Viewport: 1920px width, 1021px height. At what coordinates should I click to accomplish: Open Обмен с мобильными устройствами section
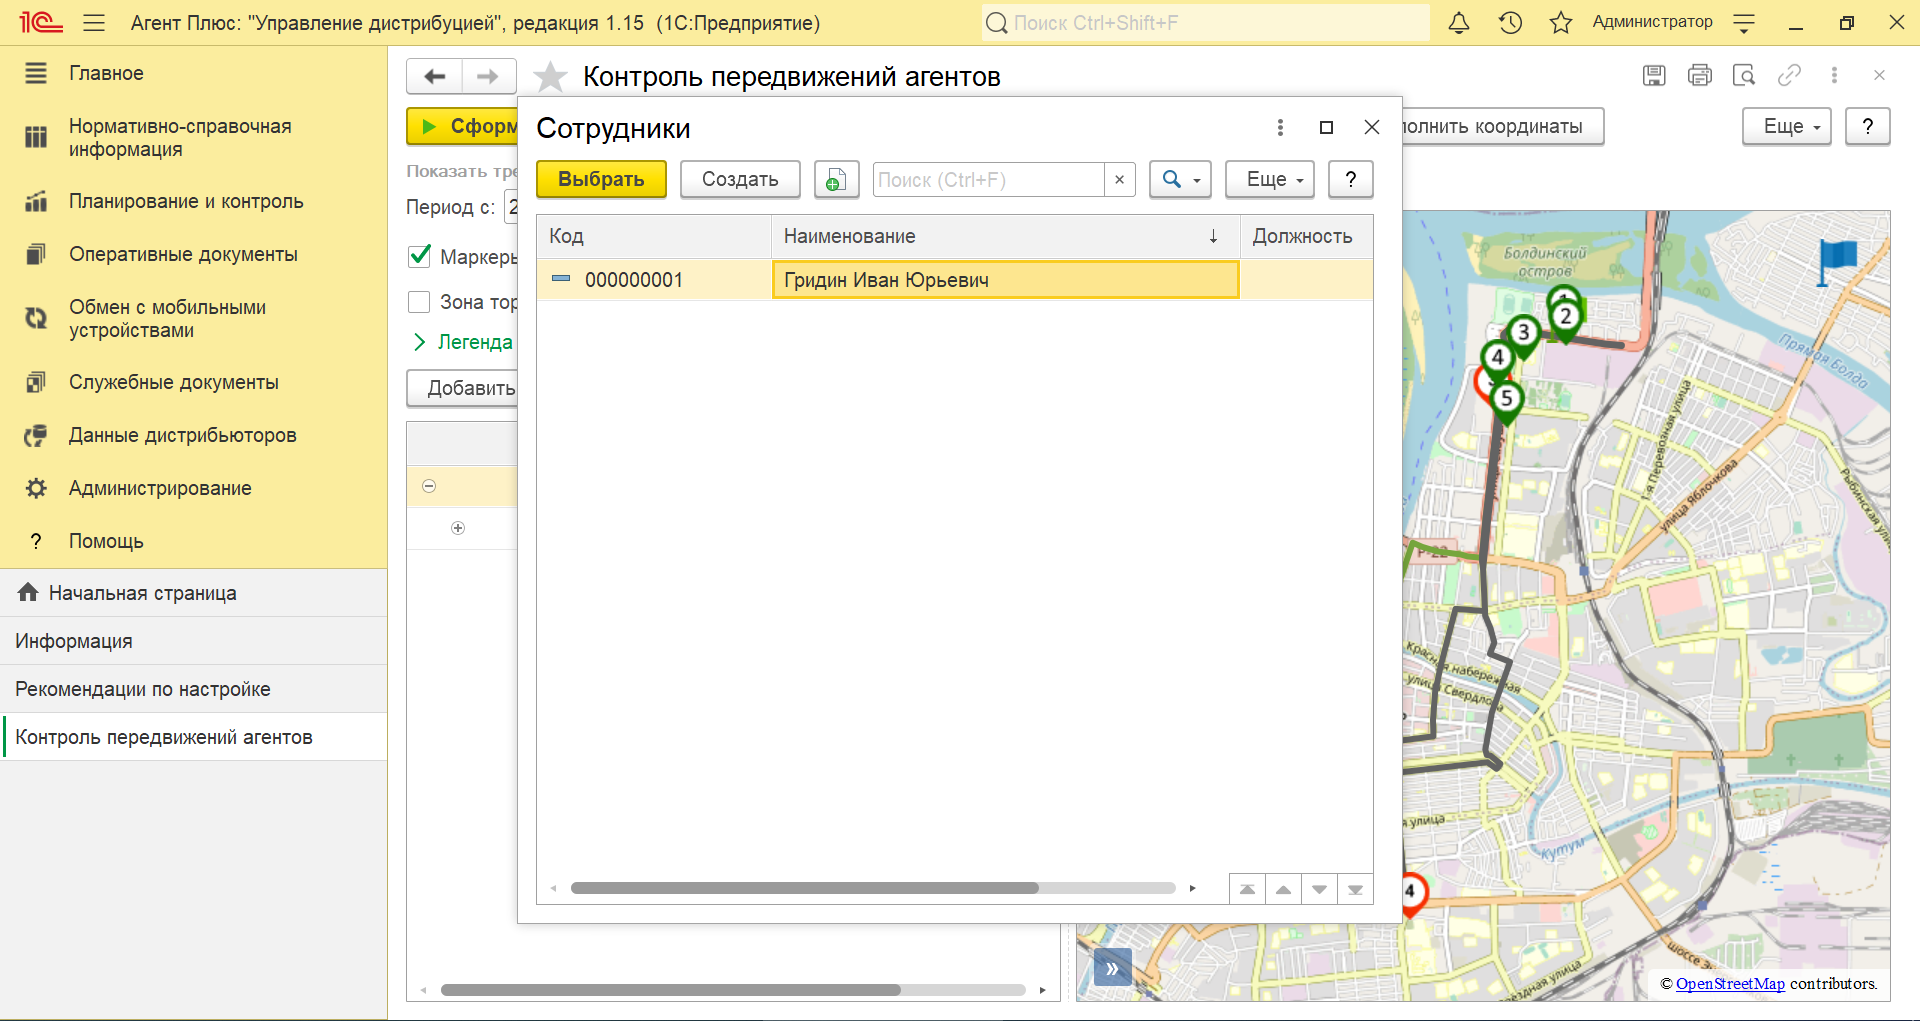click(x=167, y=318)
